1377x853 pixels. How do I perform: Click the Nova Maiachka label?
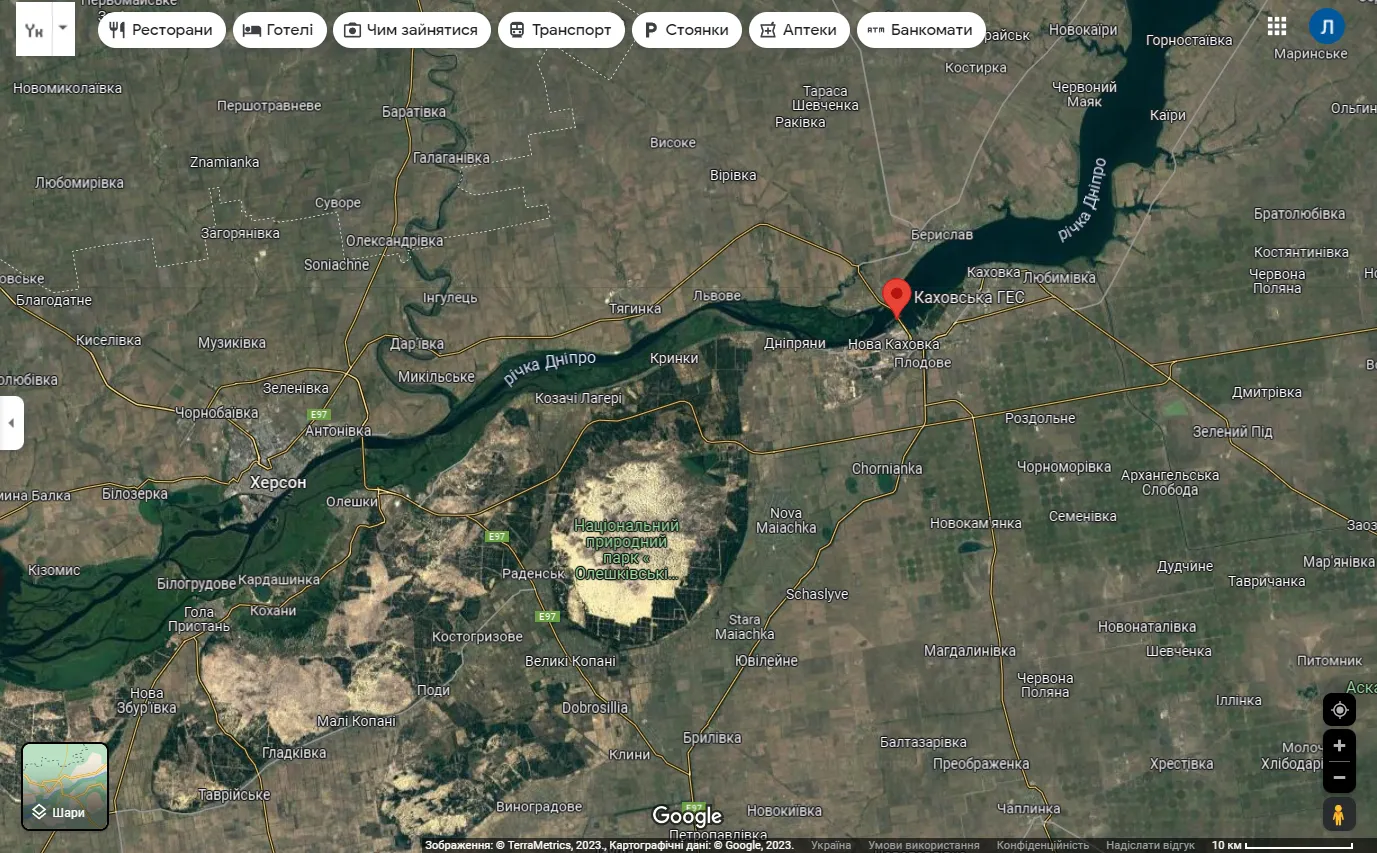tap(786, 520)
